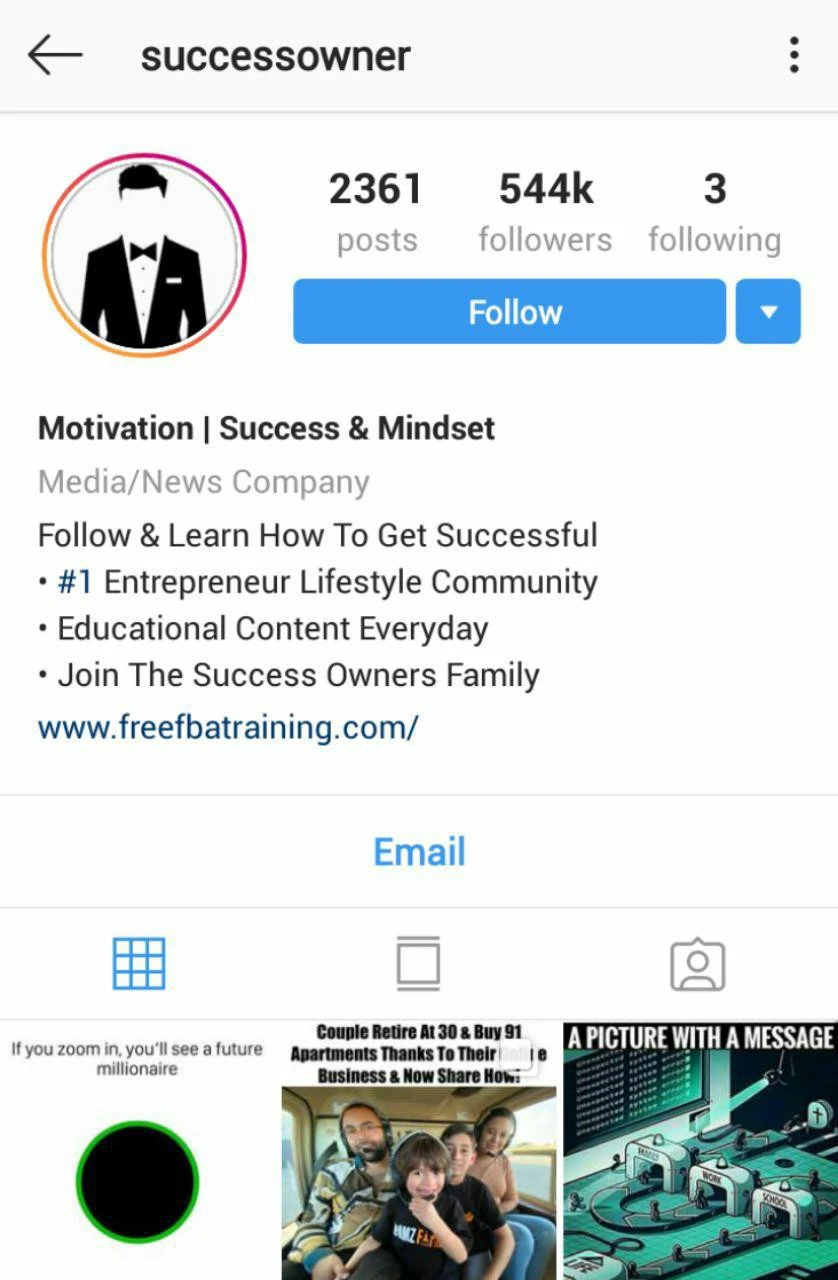Screen dimensions: 838x1280
Task: Tap the #1 hashtag in bio
Action: point(75,582)
